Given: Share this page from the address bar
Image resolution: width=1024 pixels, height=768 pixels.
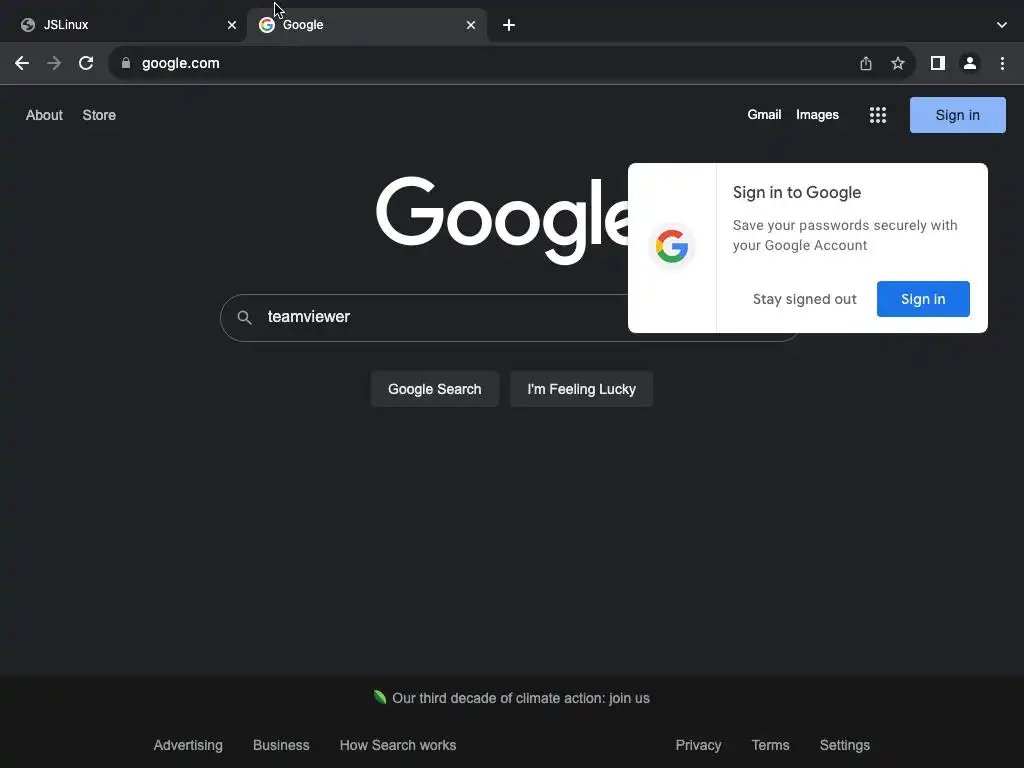Looking at the screenshot, I should pyautogui.click(x=866, y=63).
